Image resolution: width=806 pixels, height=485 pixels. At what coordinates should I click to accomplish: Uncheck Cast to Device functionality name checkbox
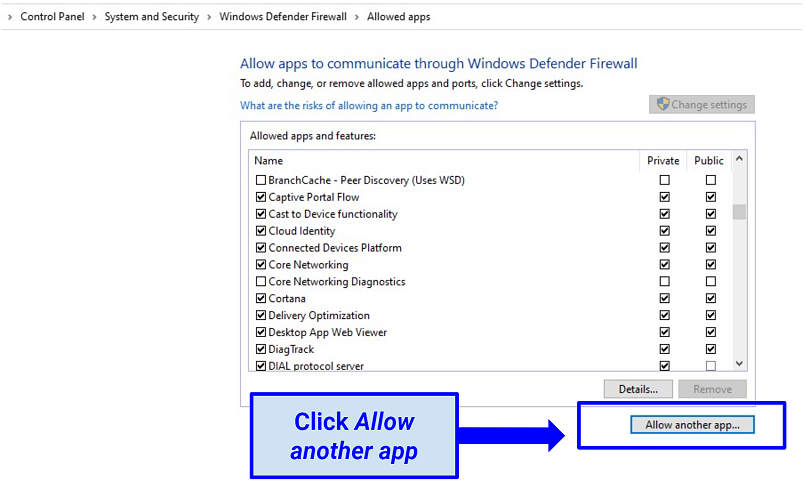(261, 214)
